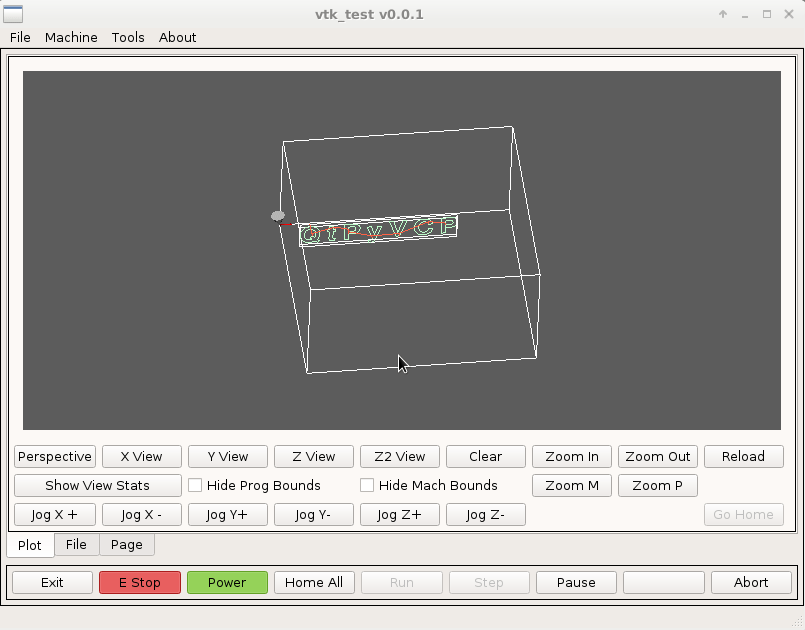Enable Hide Prog Bounds checkbox

pos(195,485)
